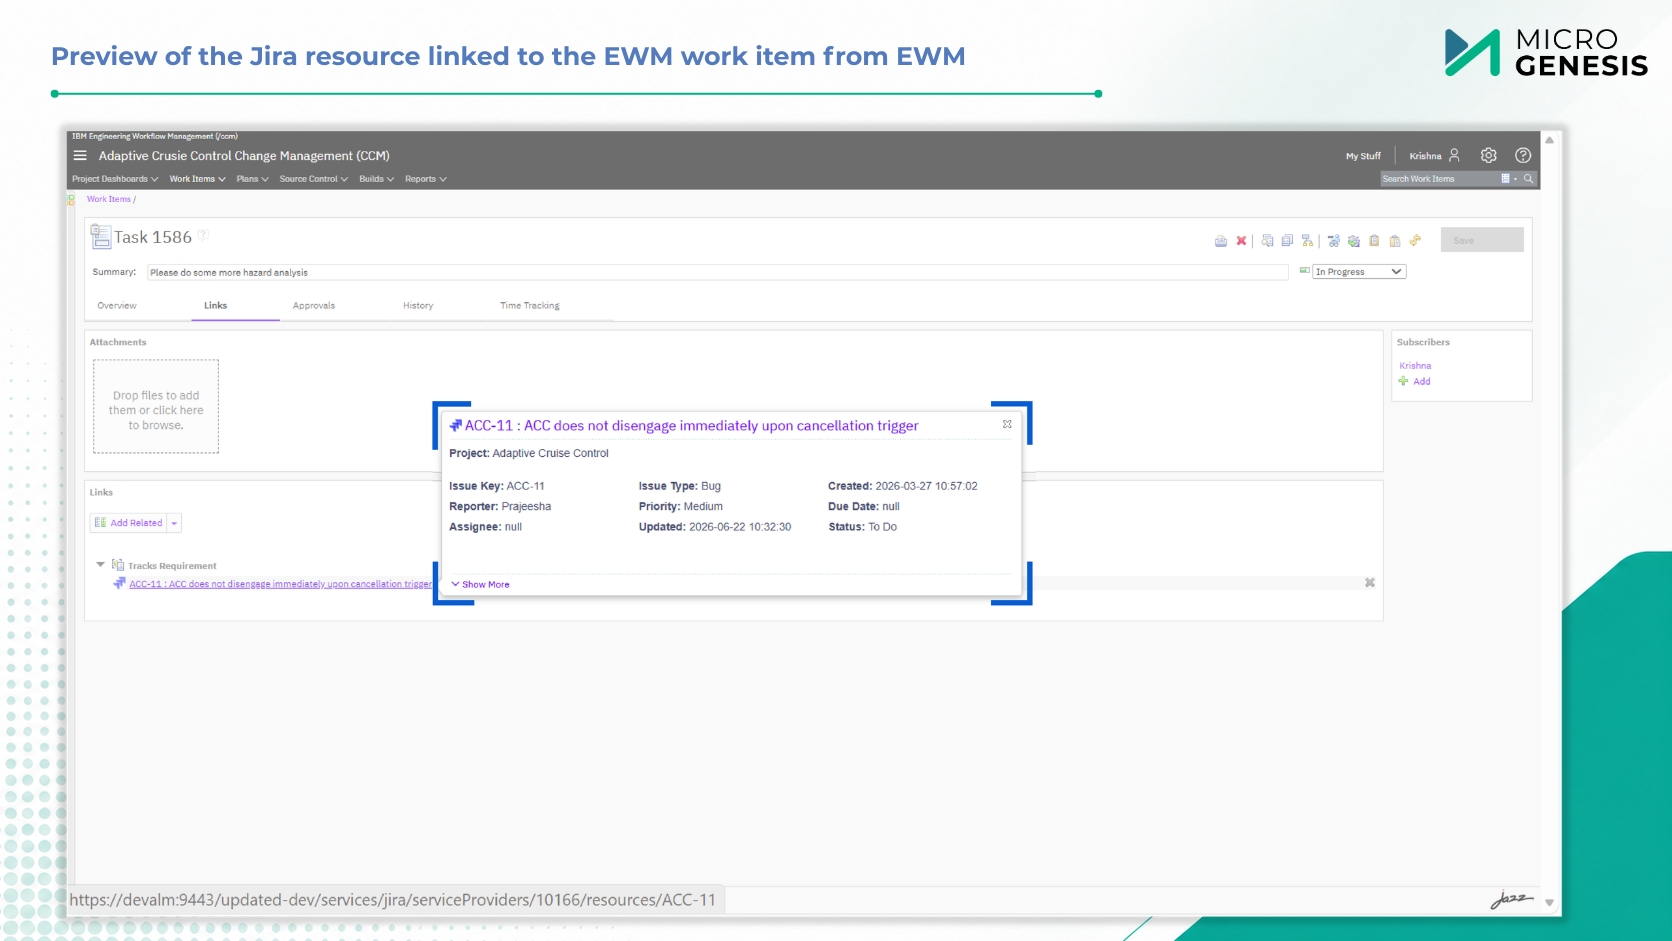This screenshot has width=1672, height=941.
Task: Open the Plans menu
Action: 252,179
